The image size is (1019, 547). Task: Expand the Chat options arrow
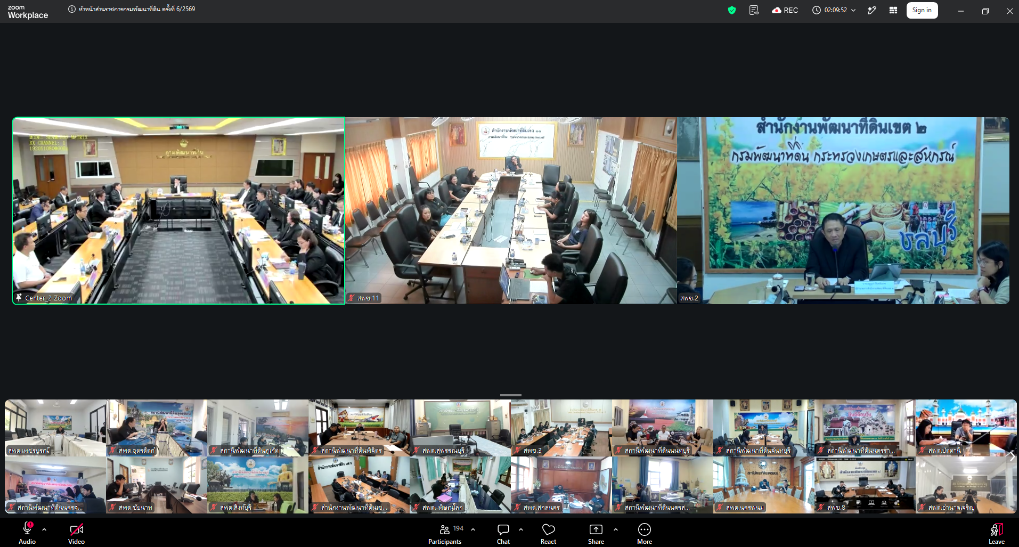tap(521, 529)
